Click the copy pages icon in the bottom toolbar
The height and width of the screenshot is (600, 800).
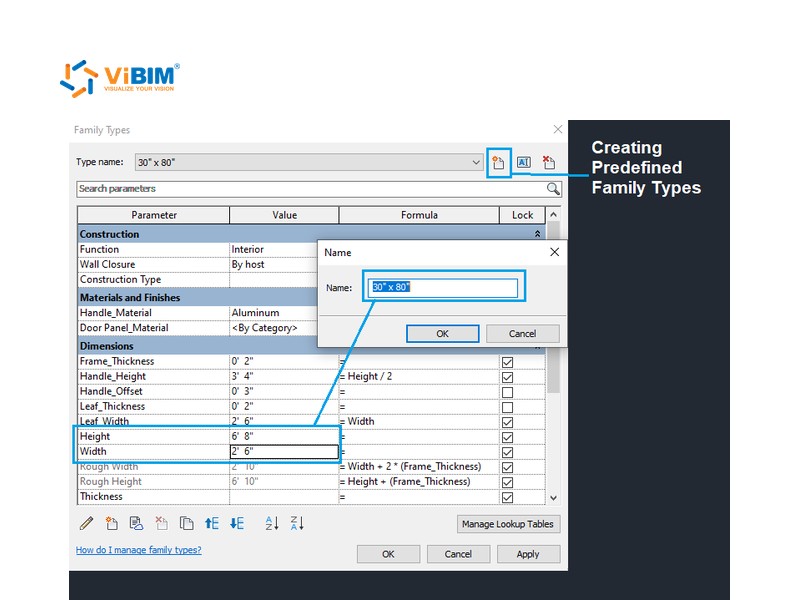click(x=186, y=523)
